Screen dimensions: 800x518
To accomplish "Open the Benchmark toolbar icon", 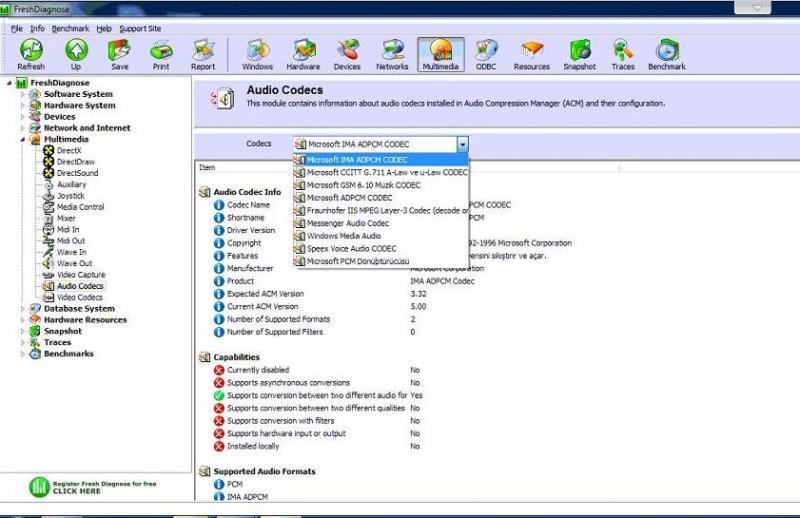I will (x=666, y=54).
